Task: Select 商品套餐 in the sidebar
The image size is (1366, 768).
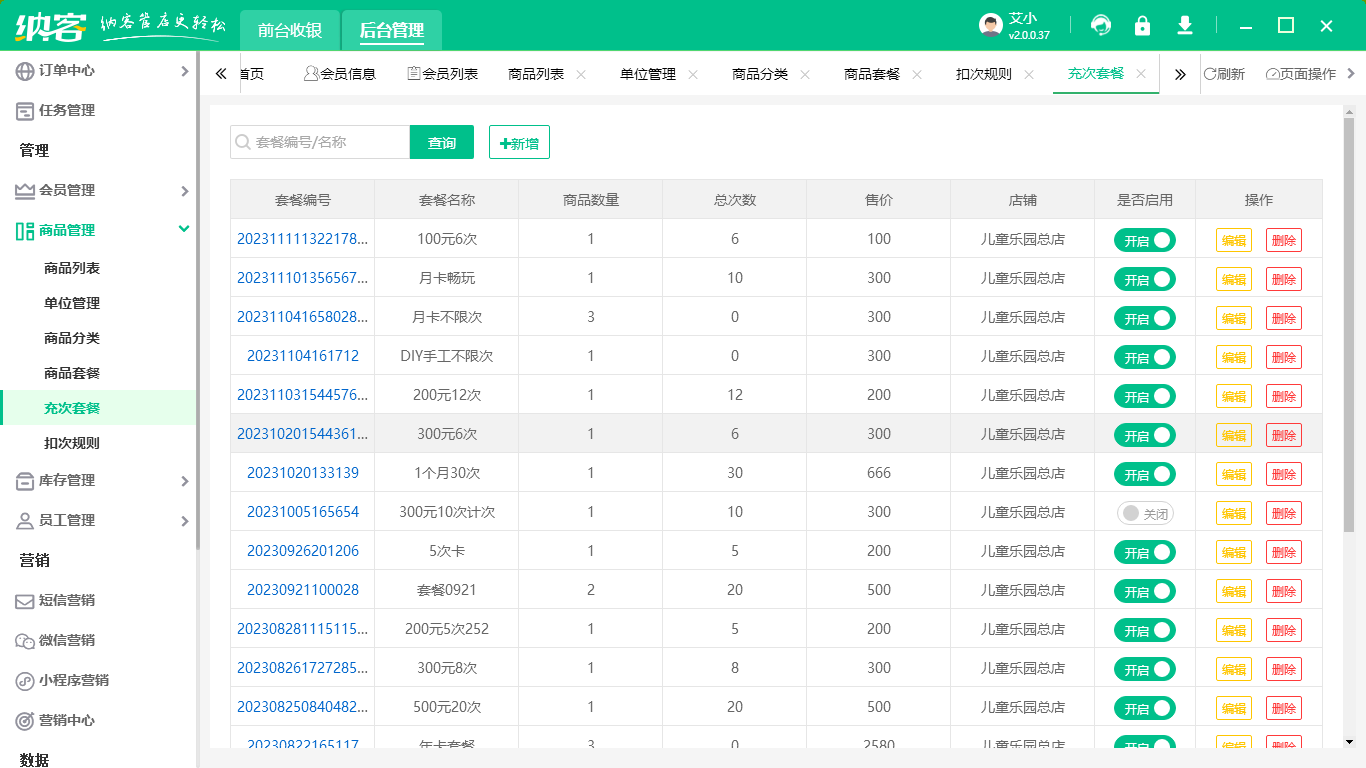Action: [x=72, y=373]
